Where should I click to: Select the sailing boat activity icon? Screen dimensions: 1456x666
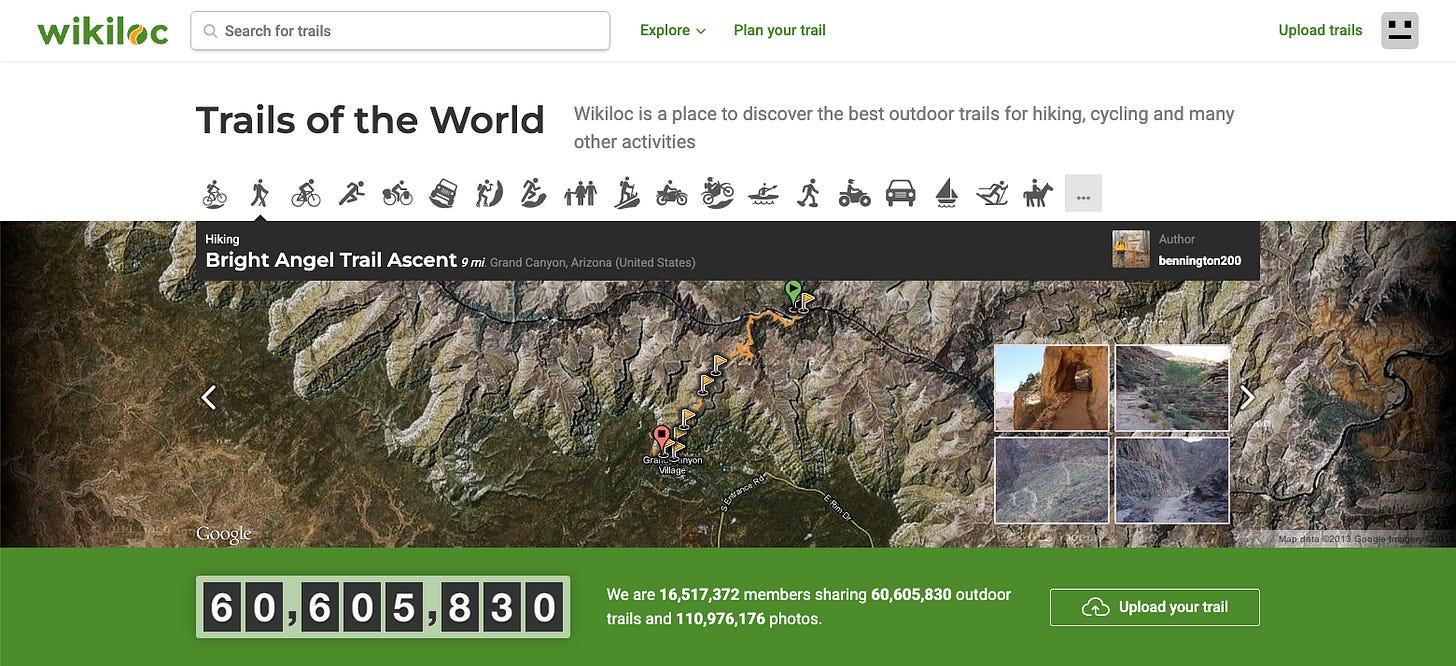point(946,193)
